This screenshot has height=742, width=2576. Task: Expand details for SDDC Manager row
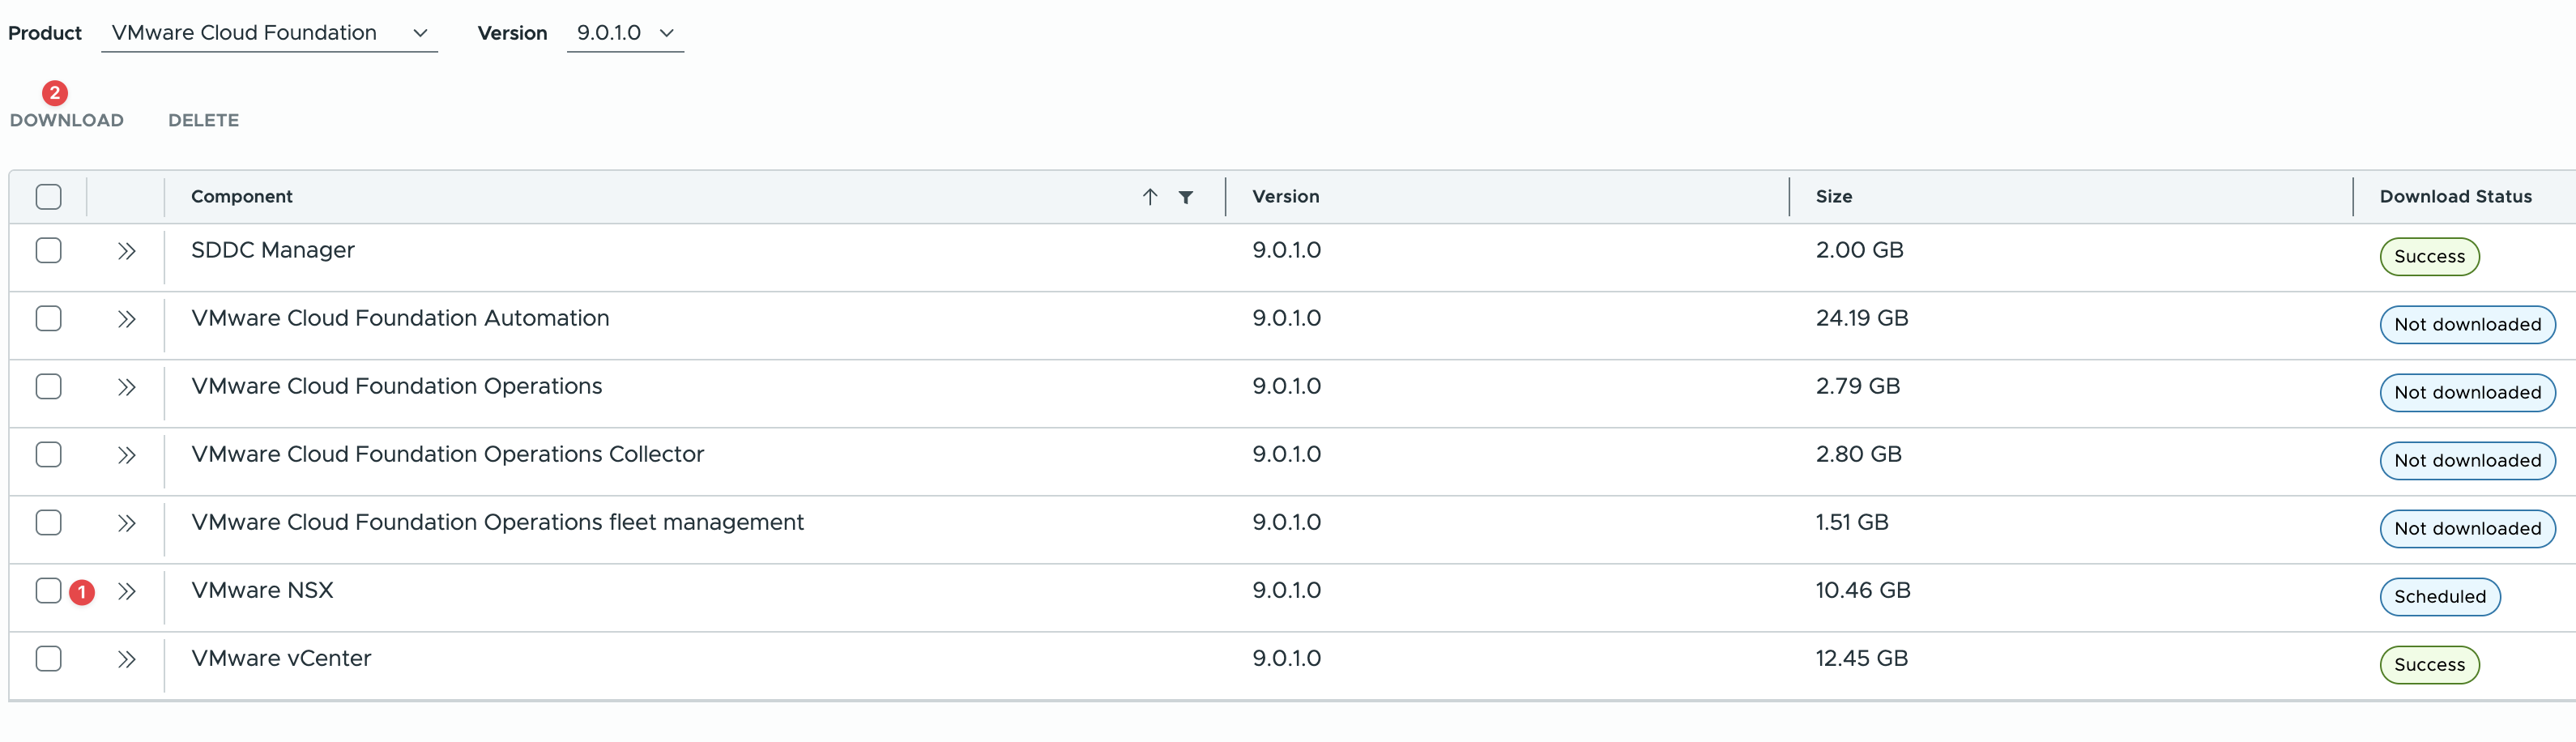click(x=126, y=251)
